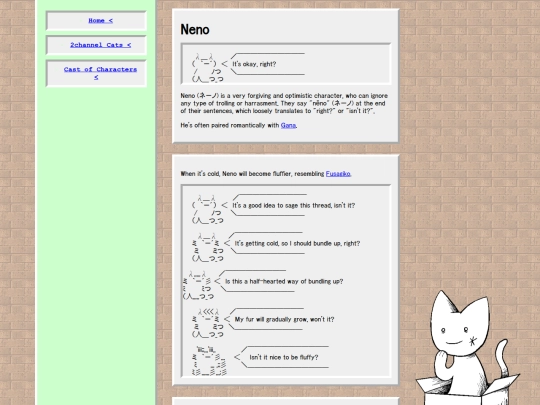
Task: Follow the Fusagiko character link
Action: tap(338, 174)
